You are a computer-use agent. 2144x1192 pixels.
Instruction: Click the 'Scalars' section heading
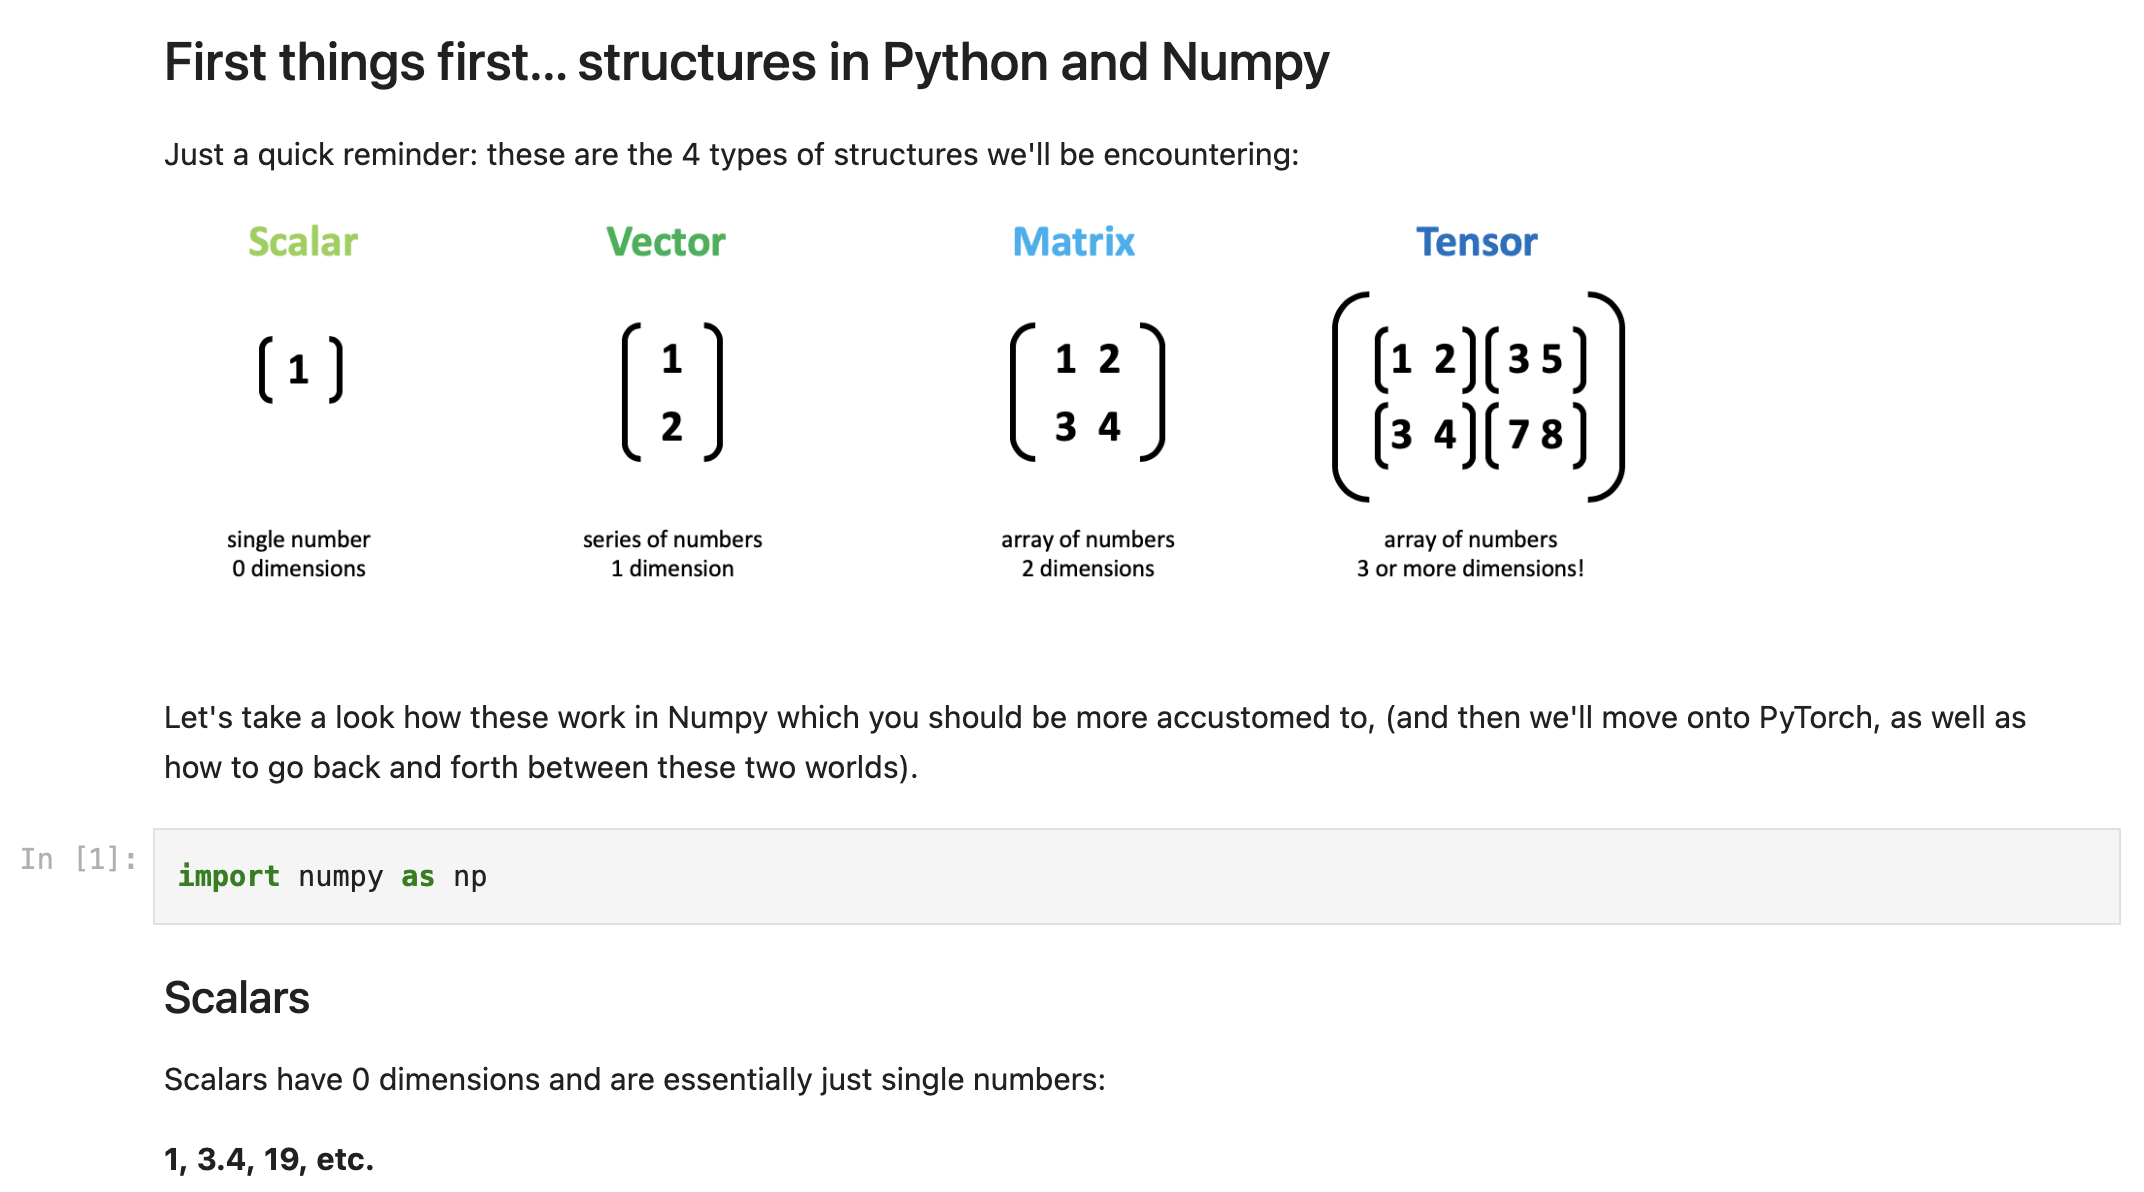237,998
